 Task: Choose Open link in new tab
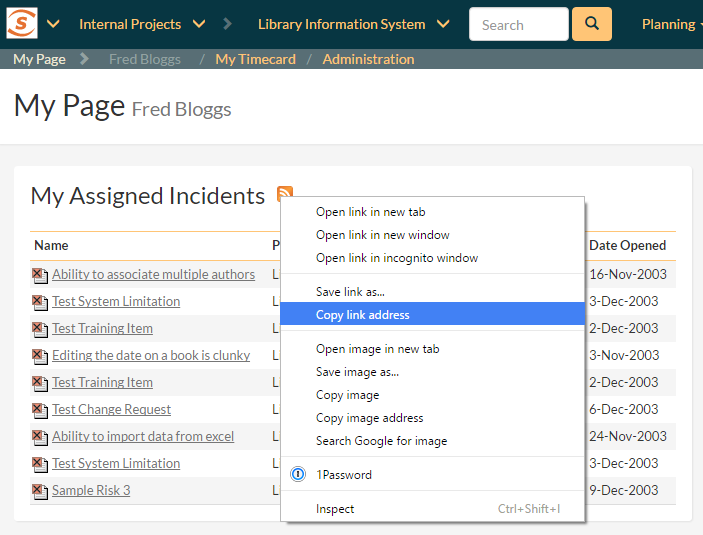click(370, 212)
